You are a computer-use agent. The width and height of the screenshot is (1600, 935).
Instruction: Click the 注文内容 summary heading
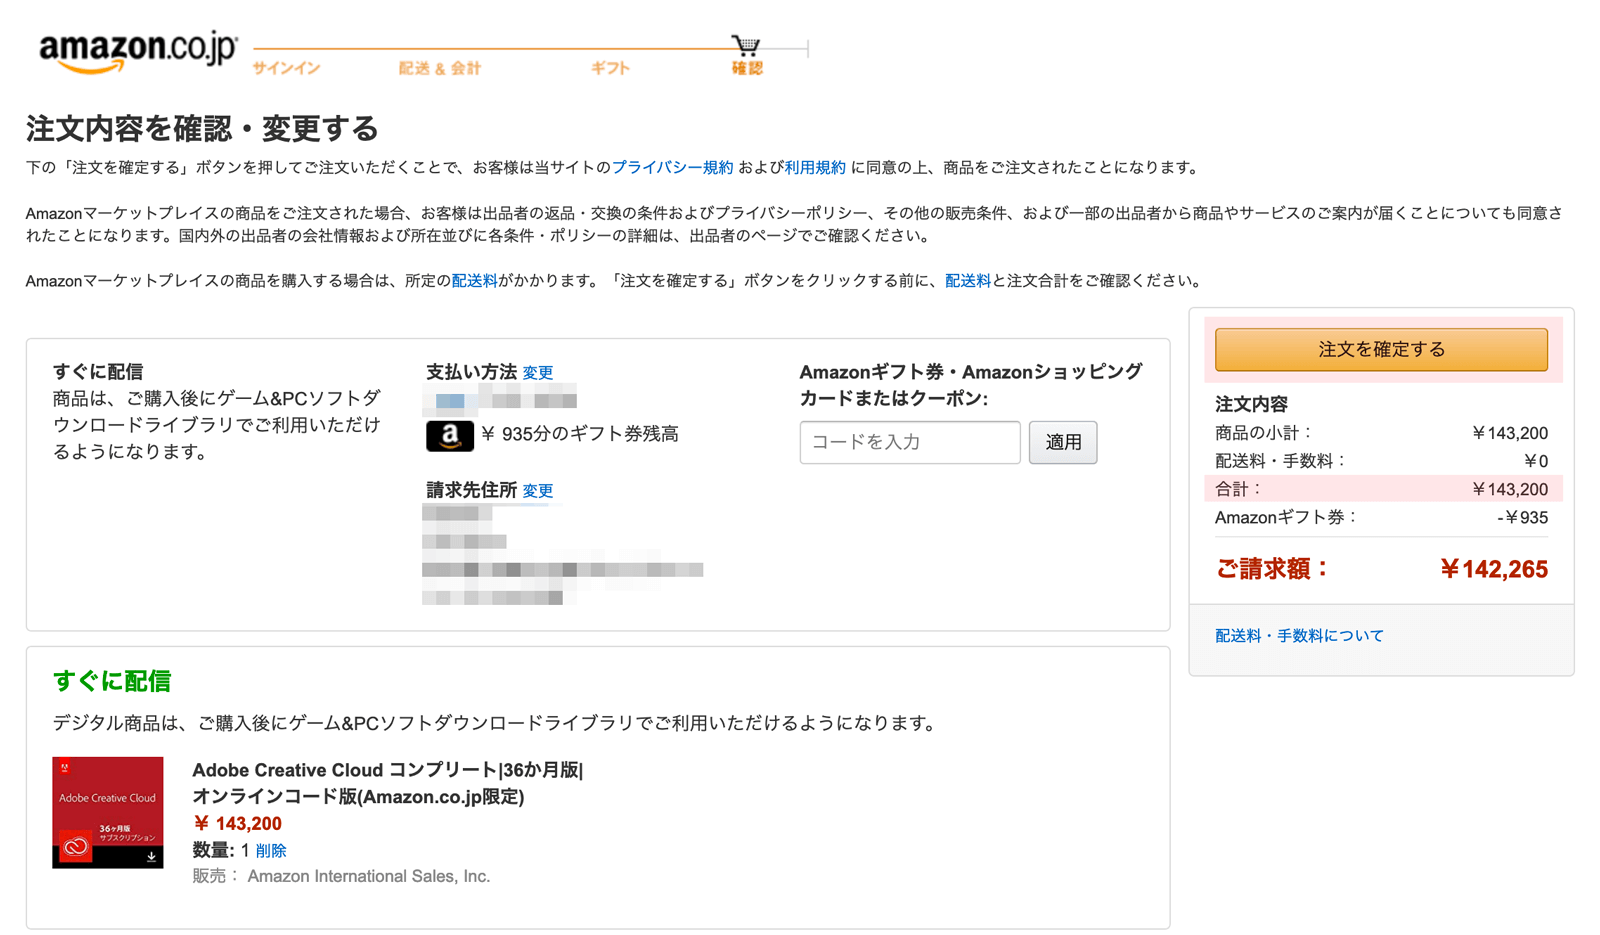pos(1251,404)
